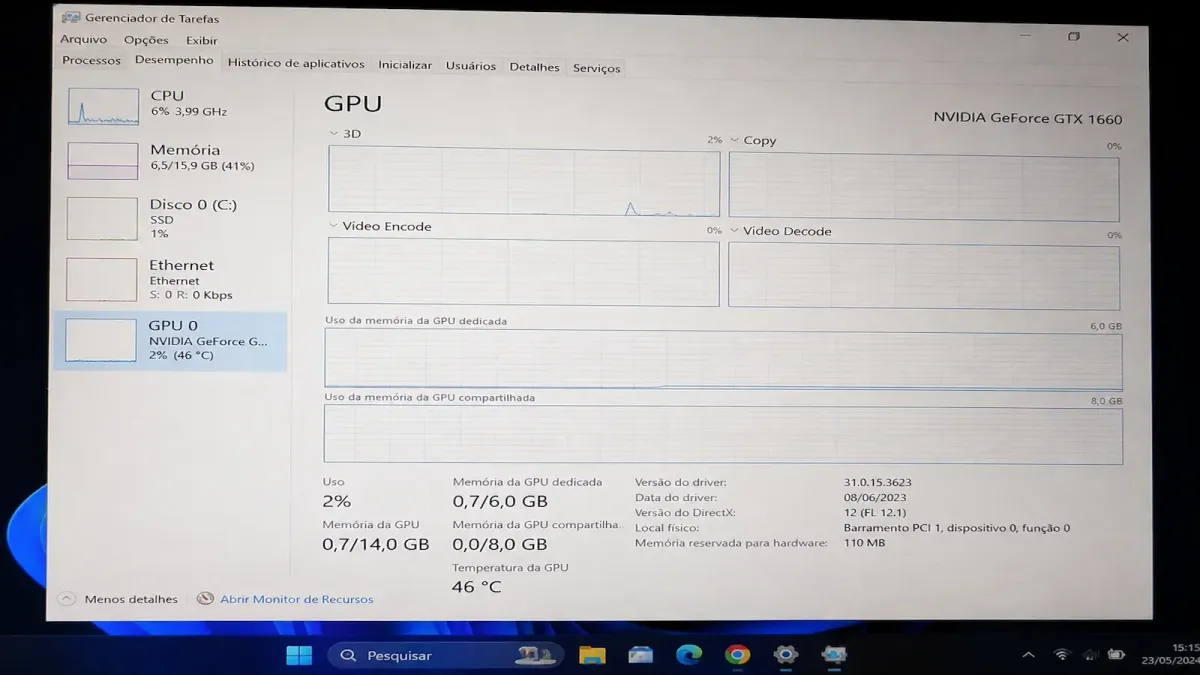
Task: Open the Abrir Monitor de Recursos link
Action: [x=297, y=599]
